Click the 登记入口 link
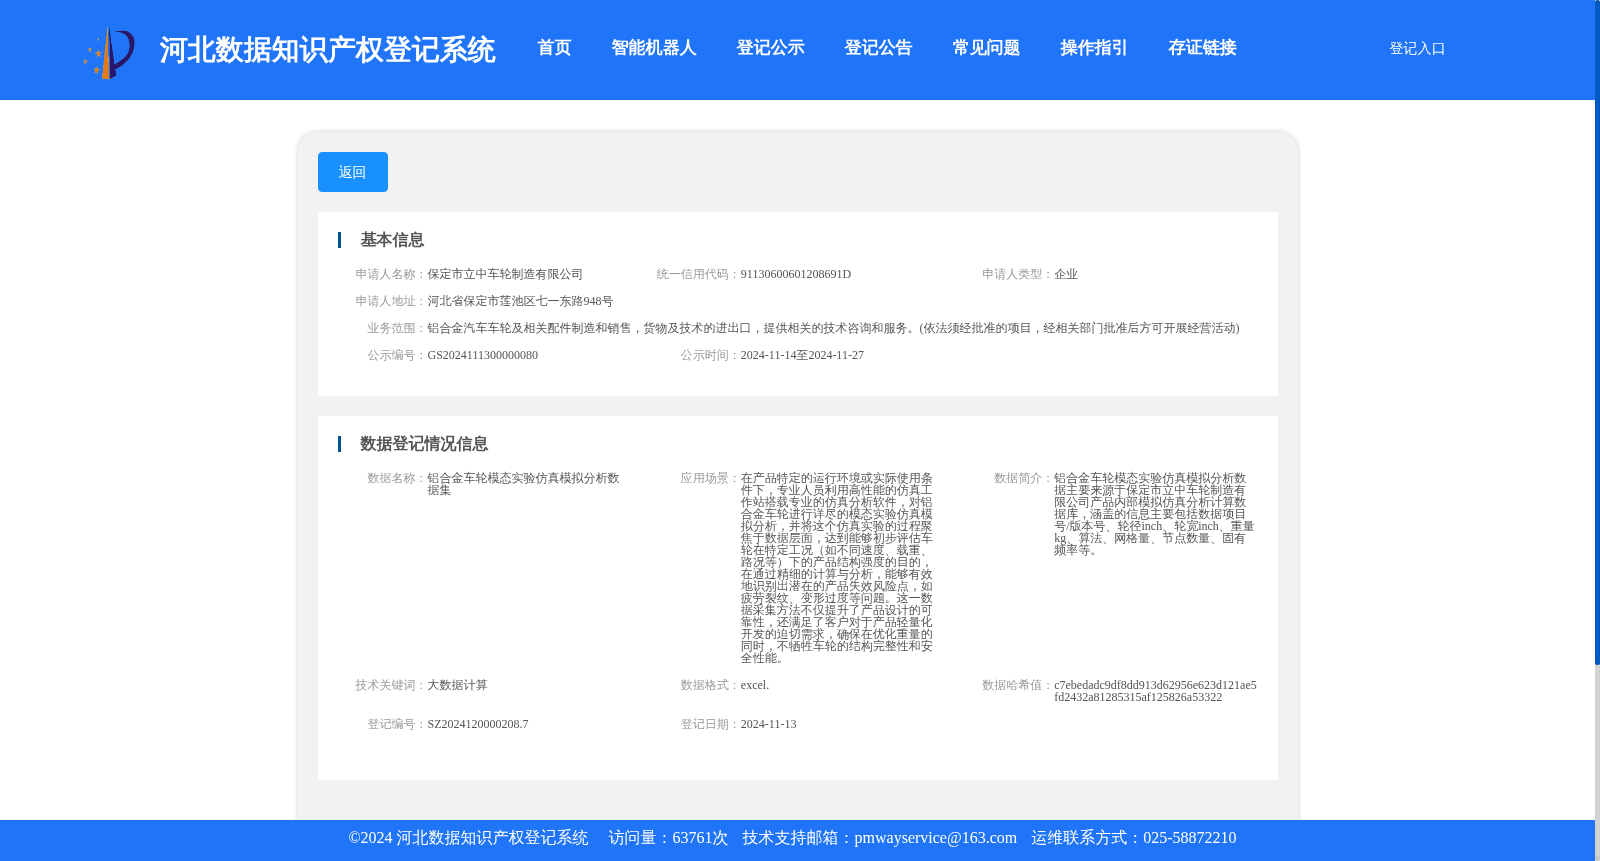The width and height of the screenshot is (1600, 861). (x=1417, y=49)
